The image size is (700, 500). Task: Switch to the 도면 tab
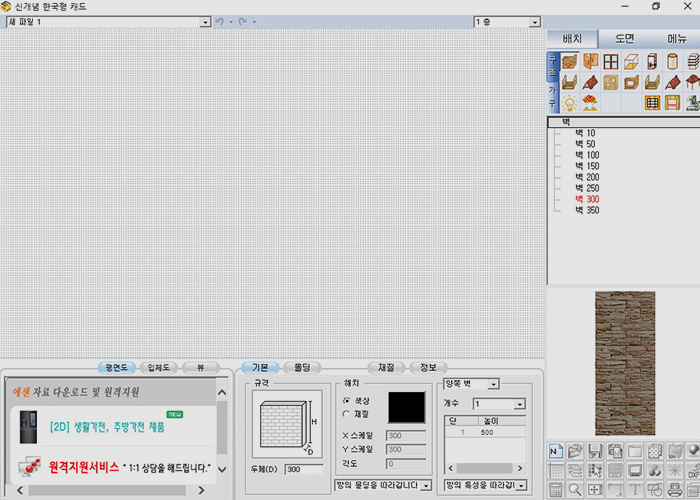tap(625, 38)
